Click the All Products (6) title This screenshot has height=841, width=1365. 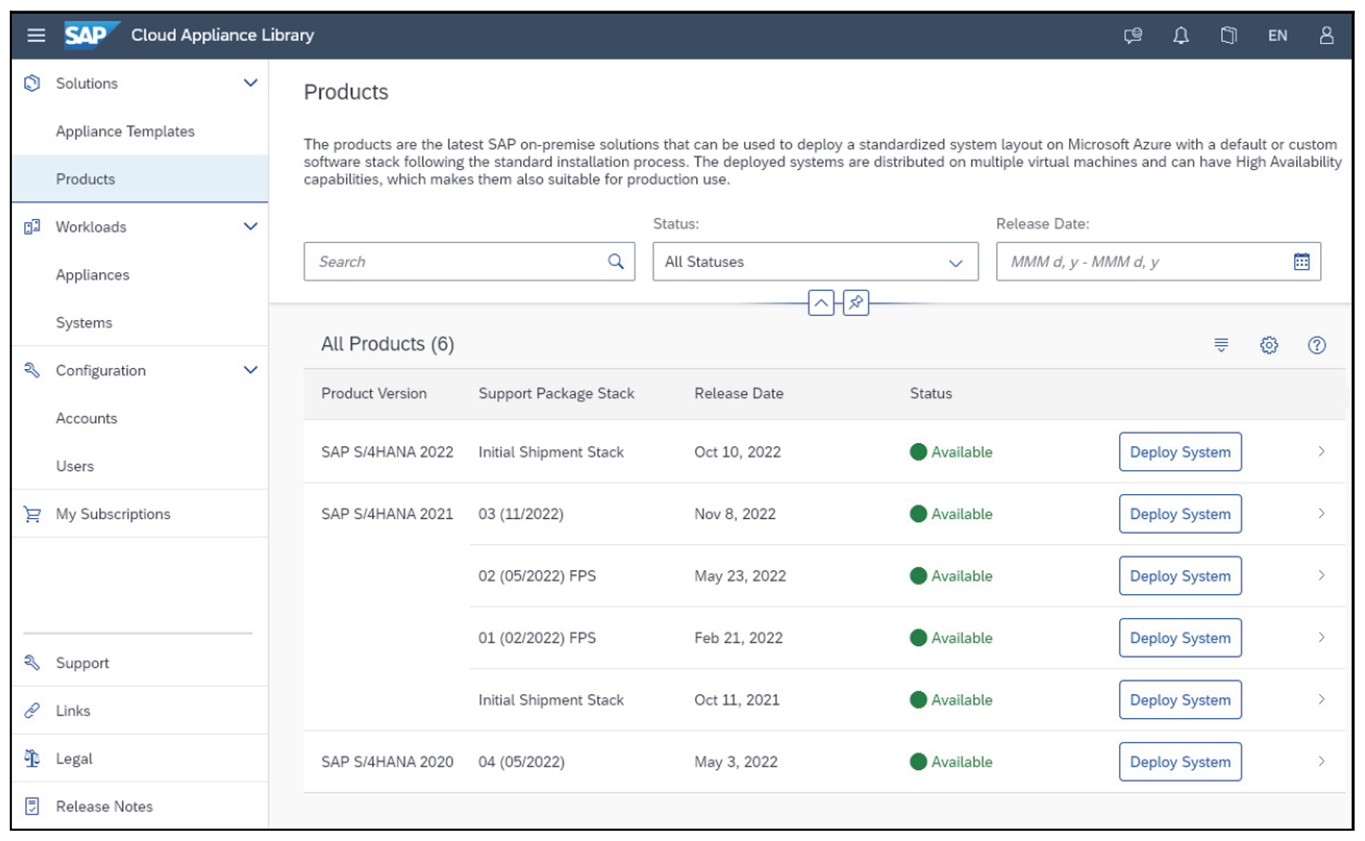click(x=388, y=344)
